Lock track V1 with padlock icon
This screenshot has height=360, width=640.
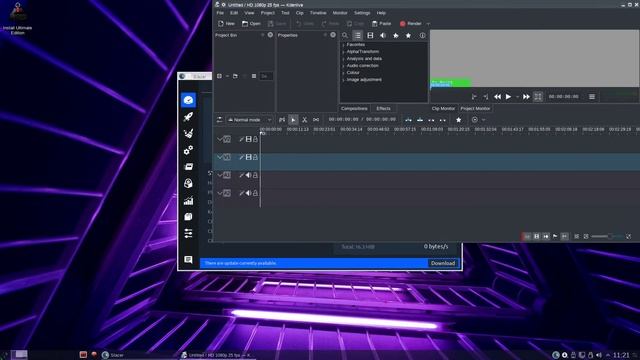coord(255,157)
